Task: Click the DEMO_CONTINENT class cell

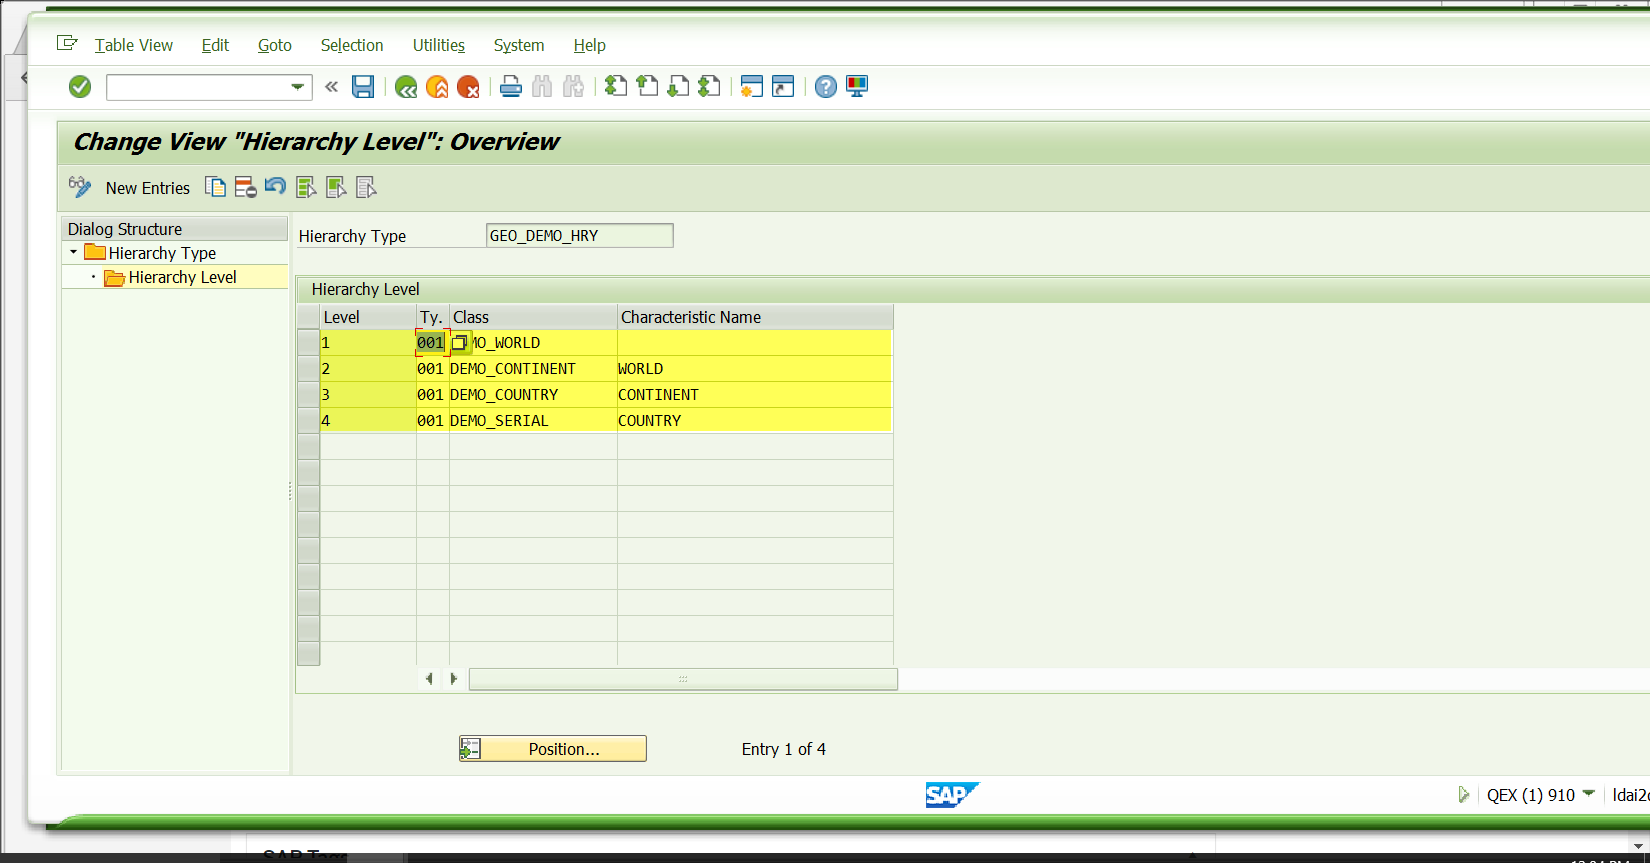Action: [533, 369]
